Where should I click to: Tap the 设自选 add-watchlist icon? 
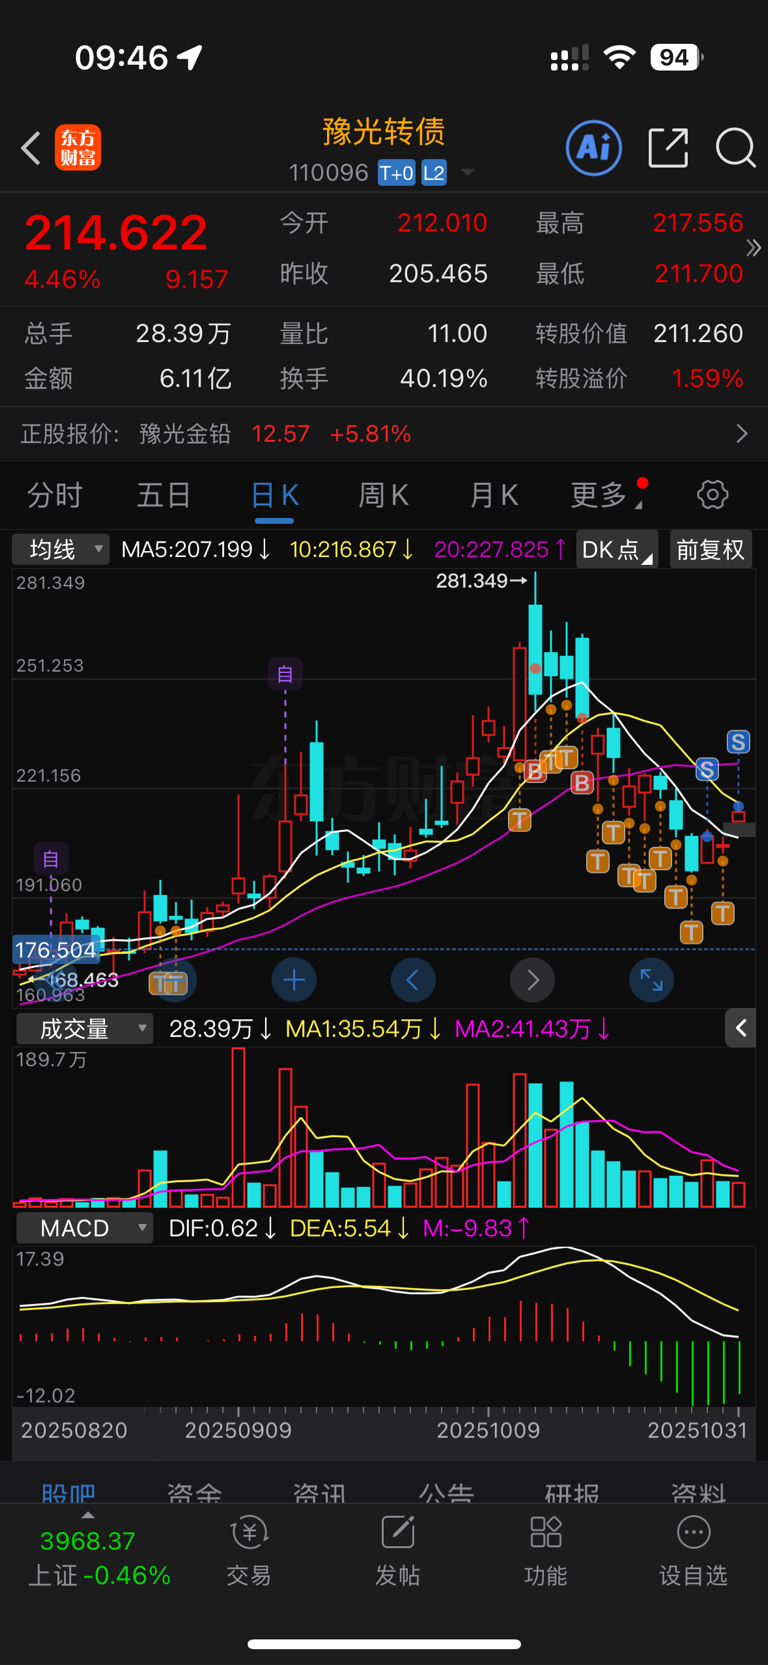click(693, 1551)
